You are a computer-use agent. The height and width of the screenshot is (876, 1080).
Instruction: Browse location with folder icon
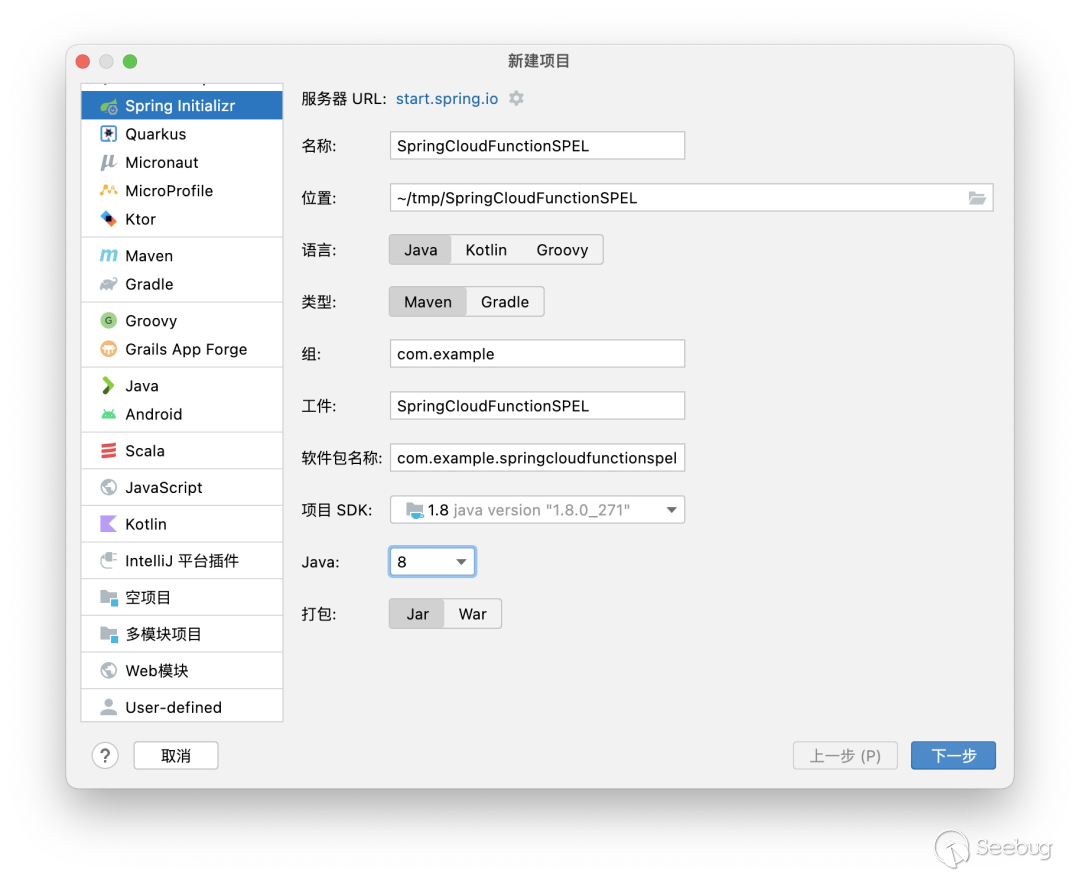coord(977,198)
